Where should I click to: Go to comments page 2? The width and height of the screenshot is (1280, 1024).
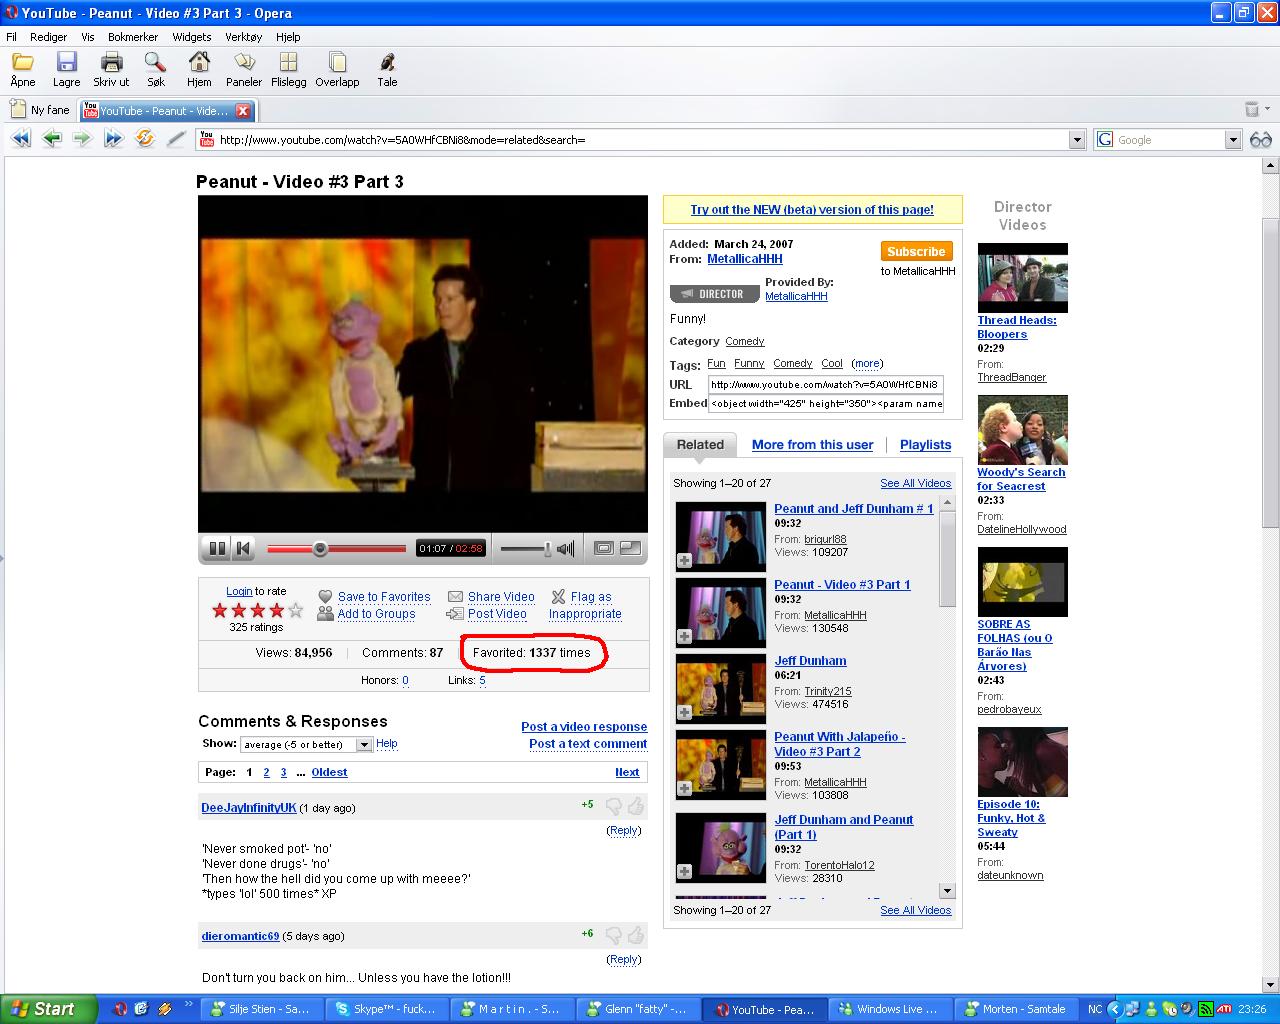pos(266,772)
